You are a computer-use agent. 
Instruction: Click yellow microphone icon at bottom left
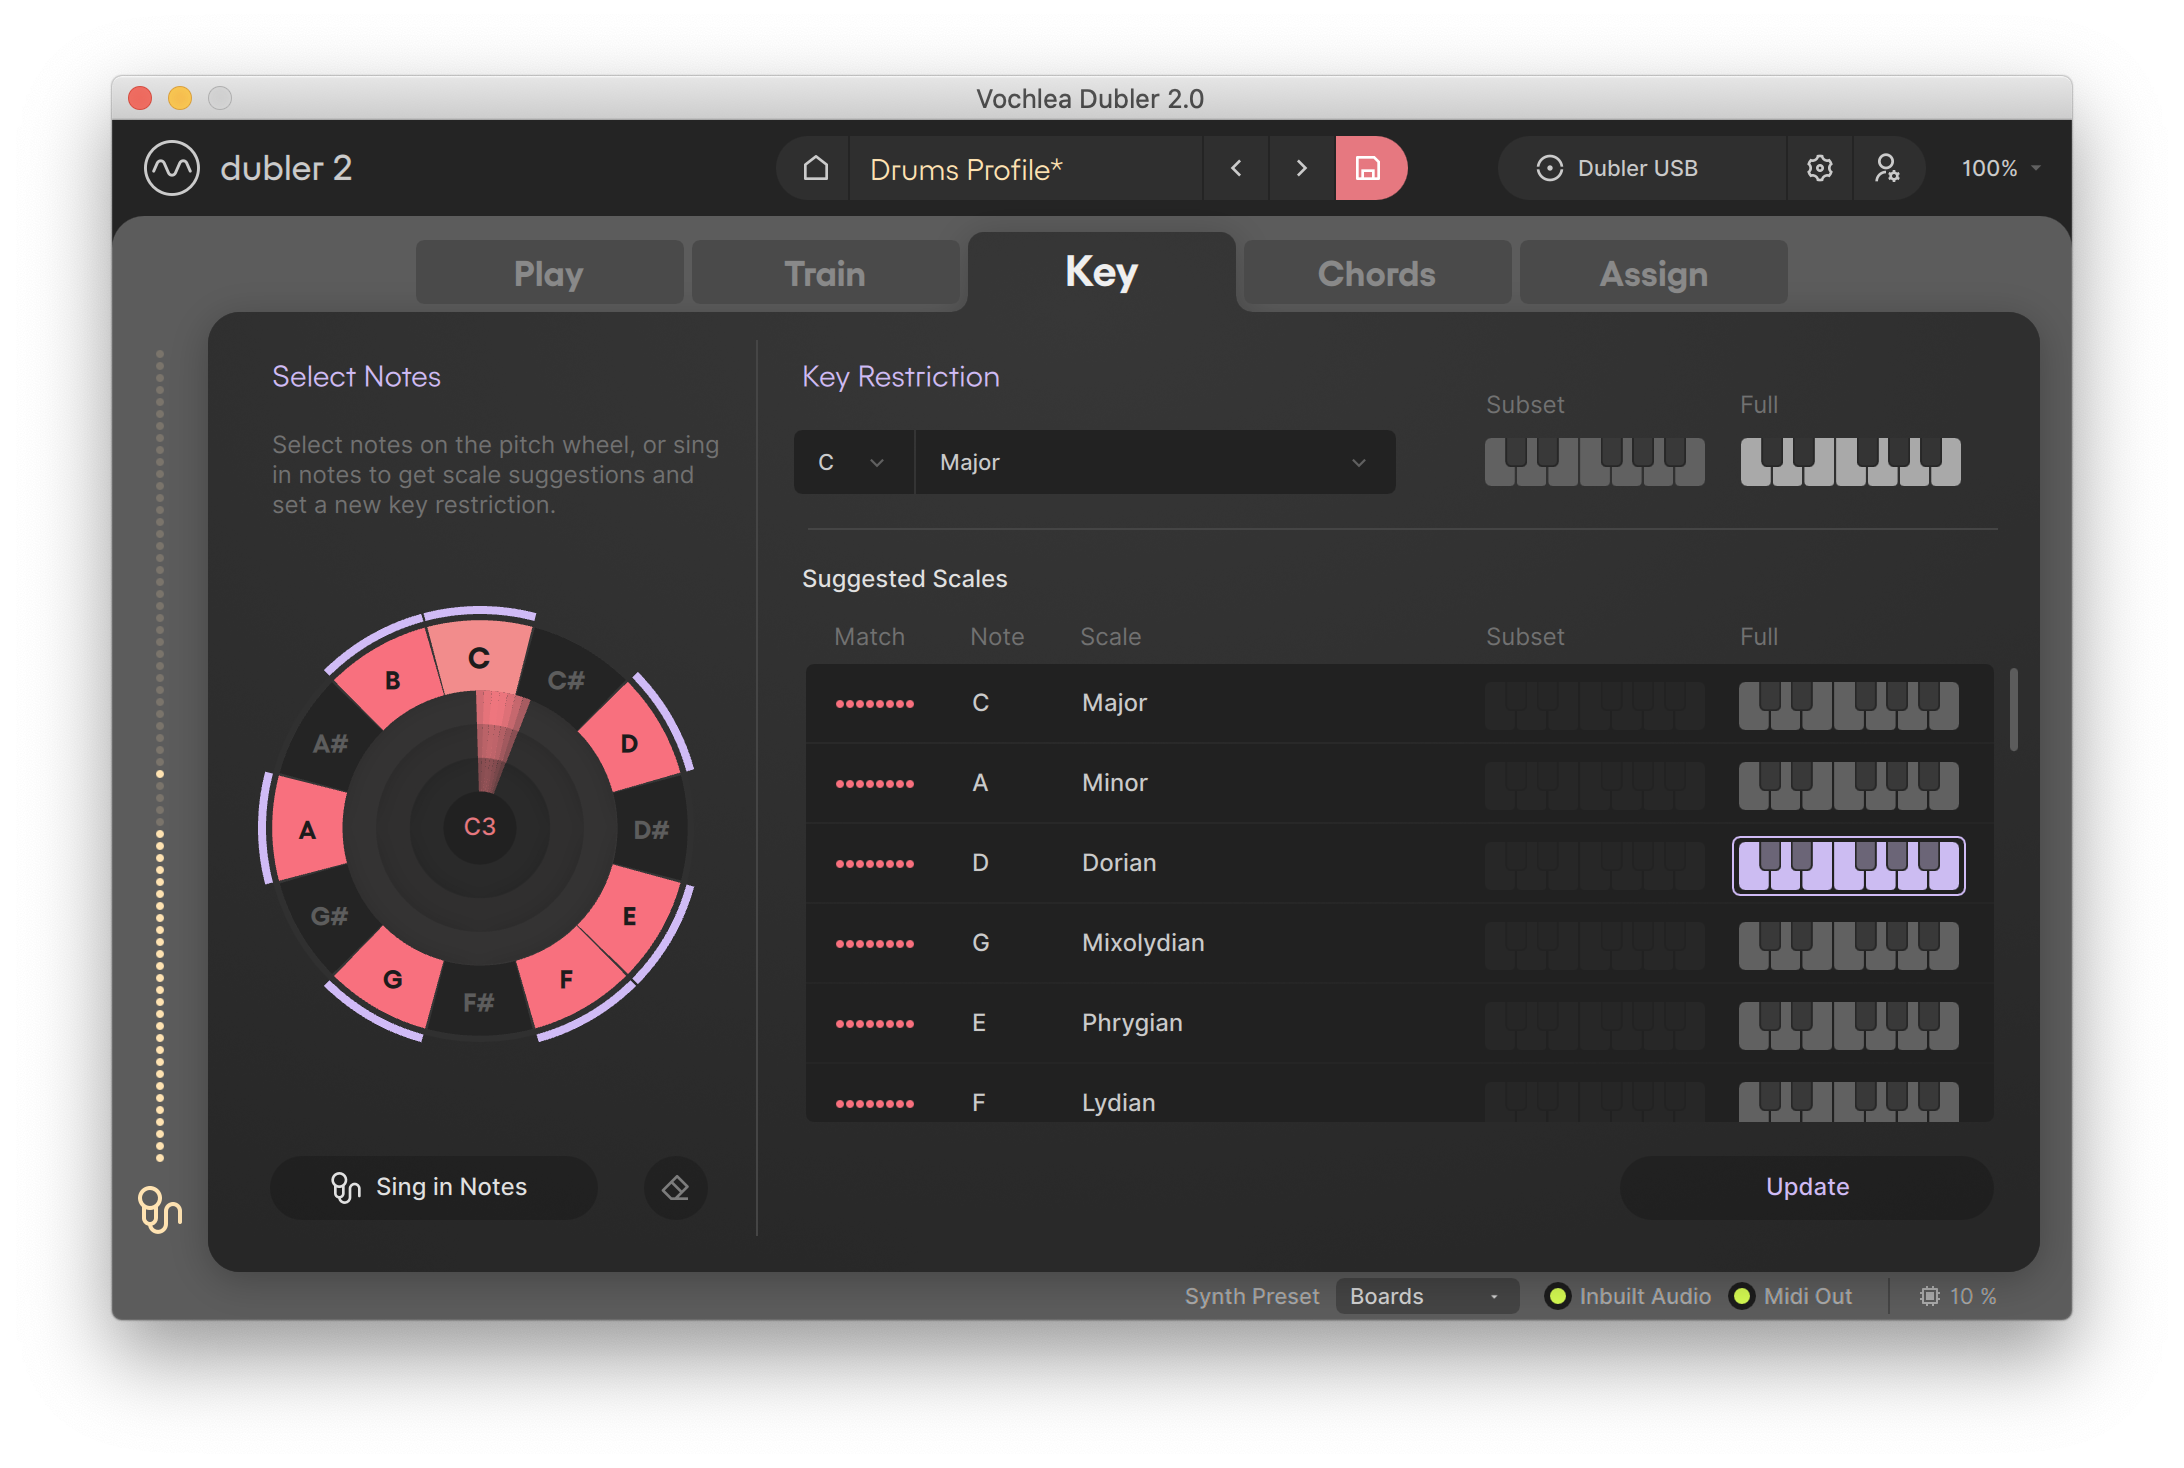click(159, 1209)
